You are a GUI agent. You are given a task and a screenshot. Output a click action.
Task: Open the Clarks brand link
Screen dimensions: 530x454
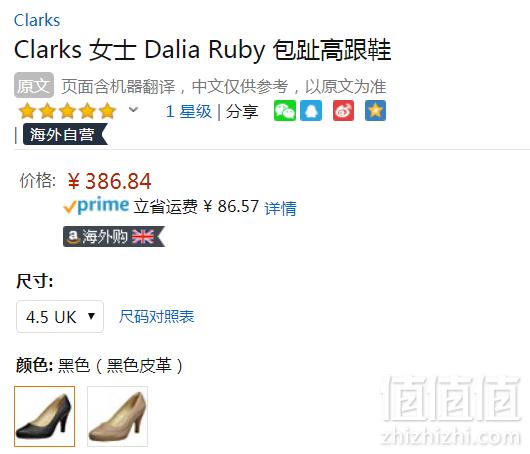point(37,20)
